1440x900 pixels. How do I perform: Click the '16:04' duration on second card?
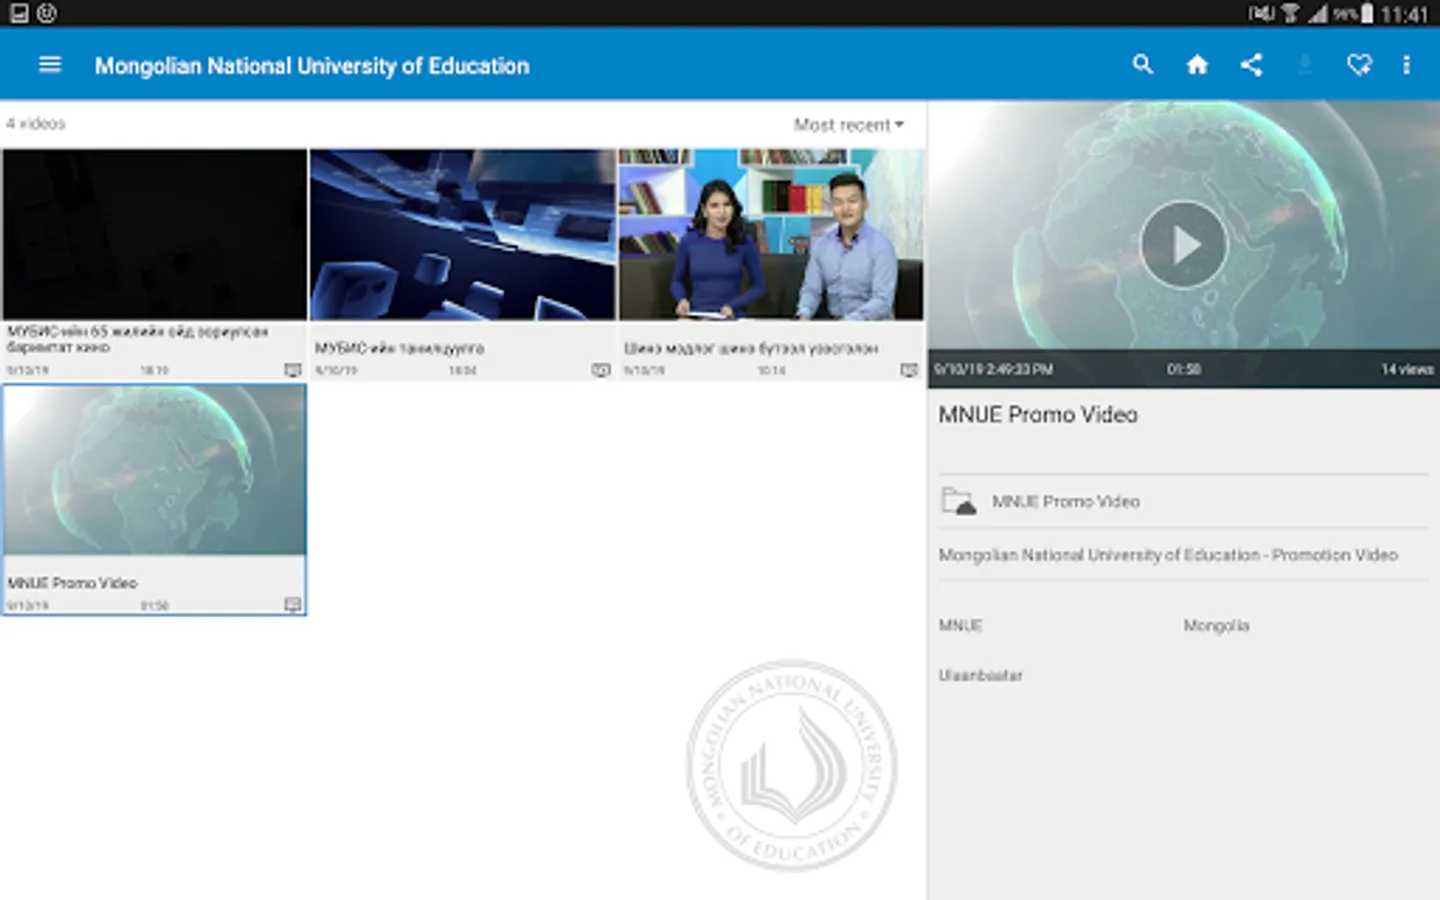coord(462,370)
